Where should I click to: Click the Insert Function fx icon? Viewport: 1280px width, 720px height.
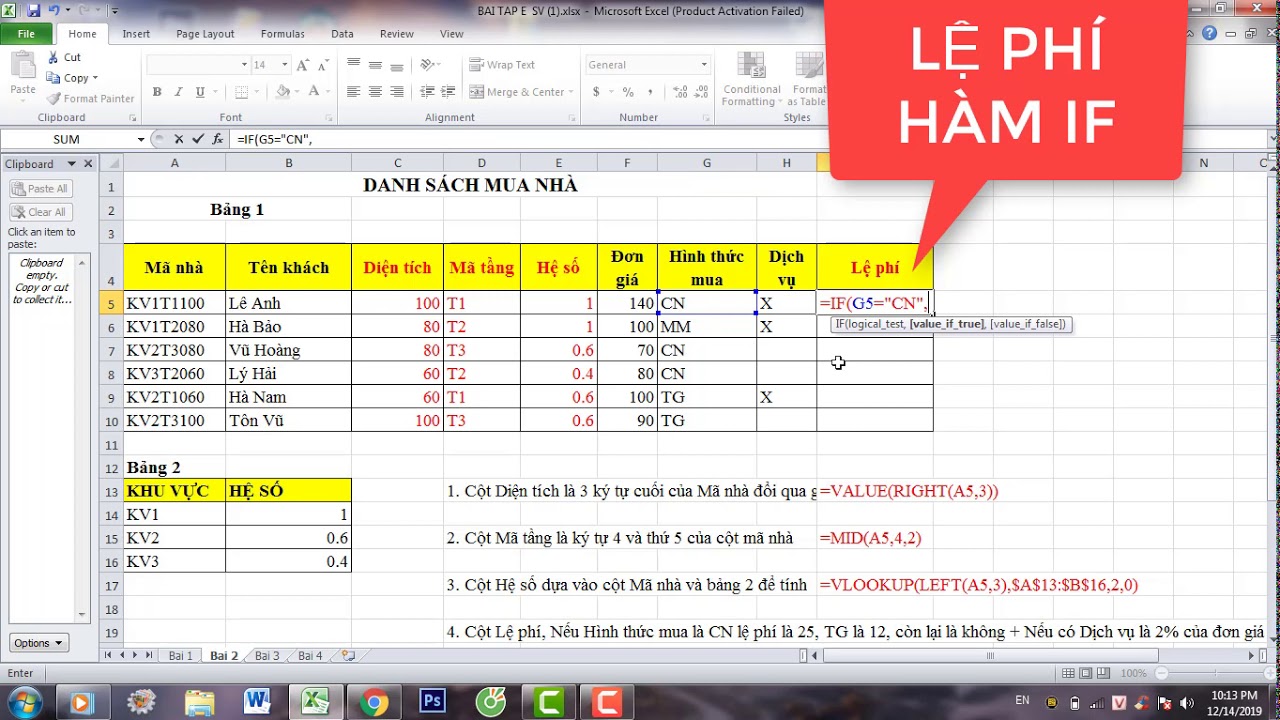tap(218, 139)
